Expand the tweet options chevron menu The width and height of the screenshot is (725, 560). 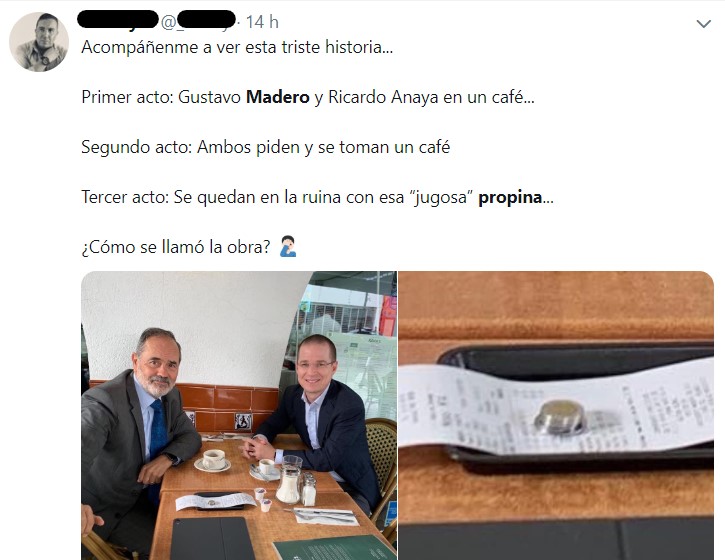(703, 24)
